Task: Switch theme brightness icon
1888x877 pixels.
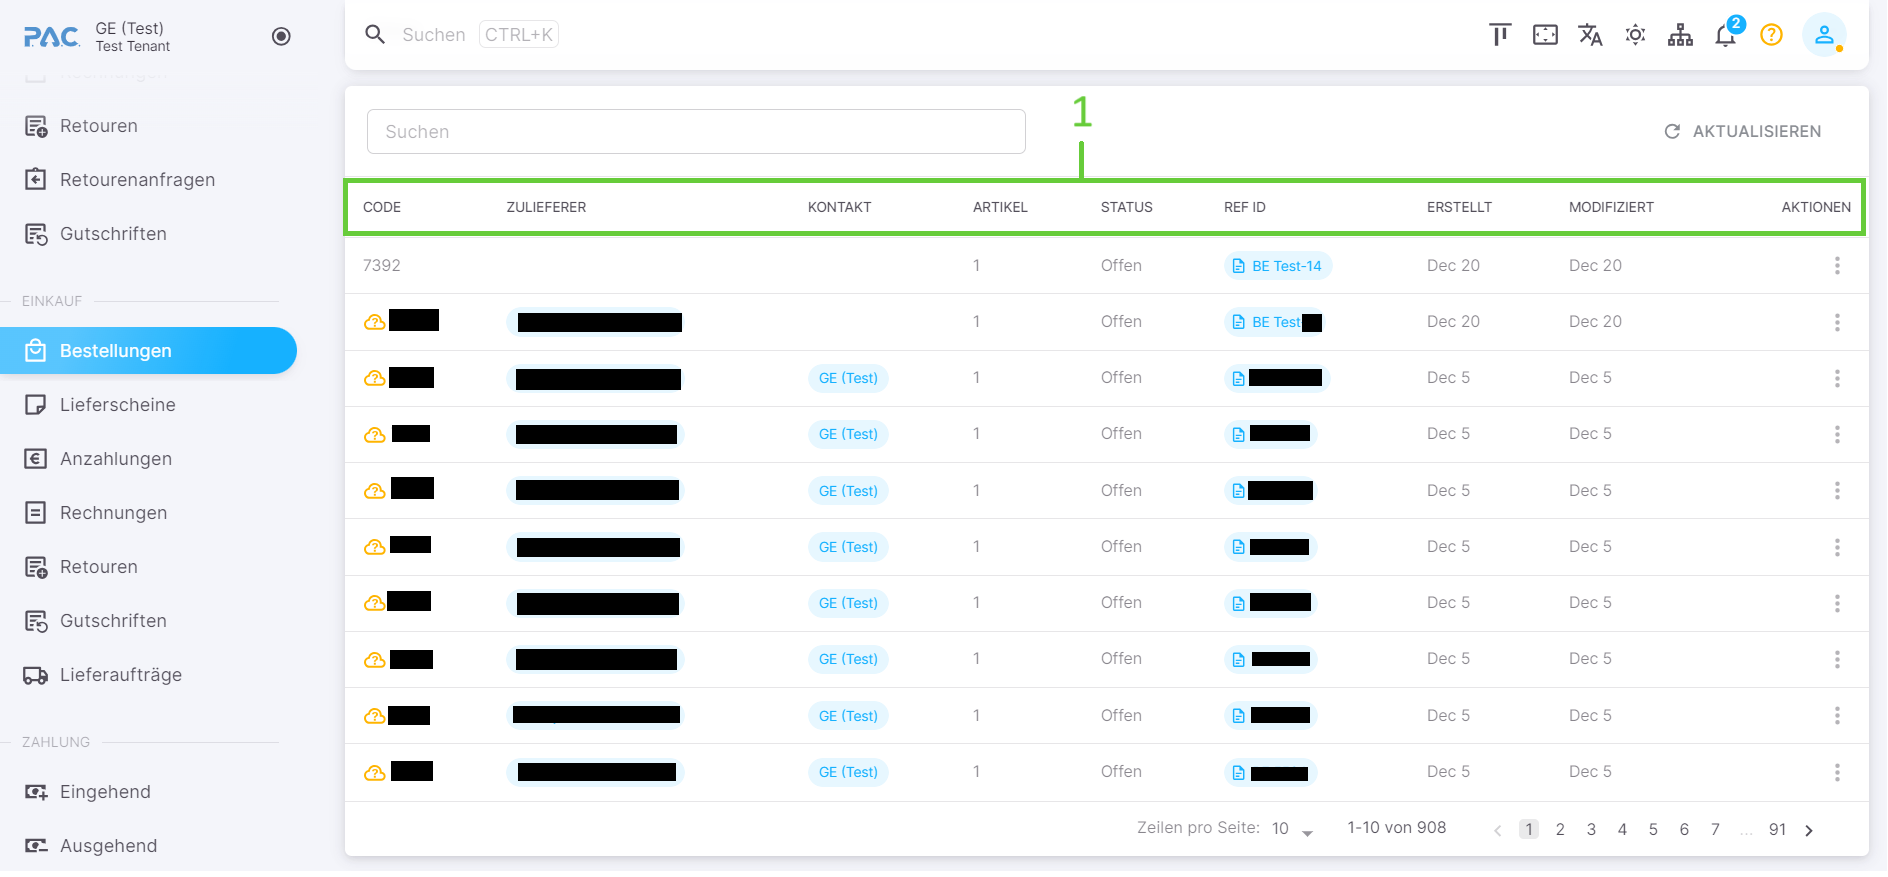Action: [x=1635, y=35]
